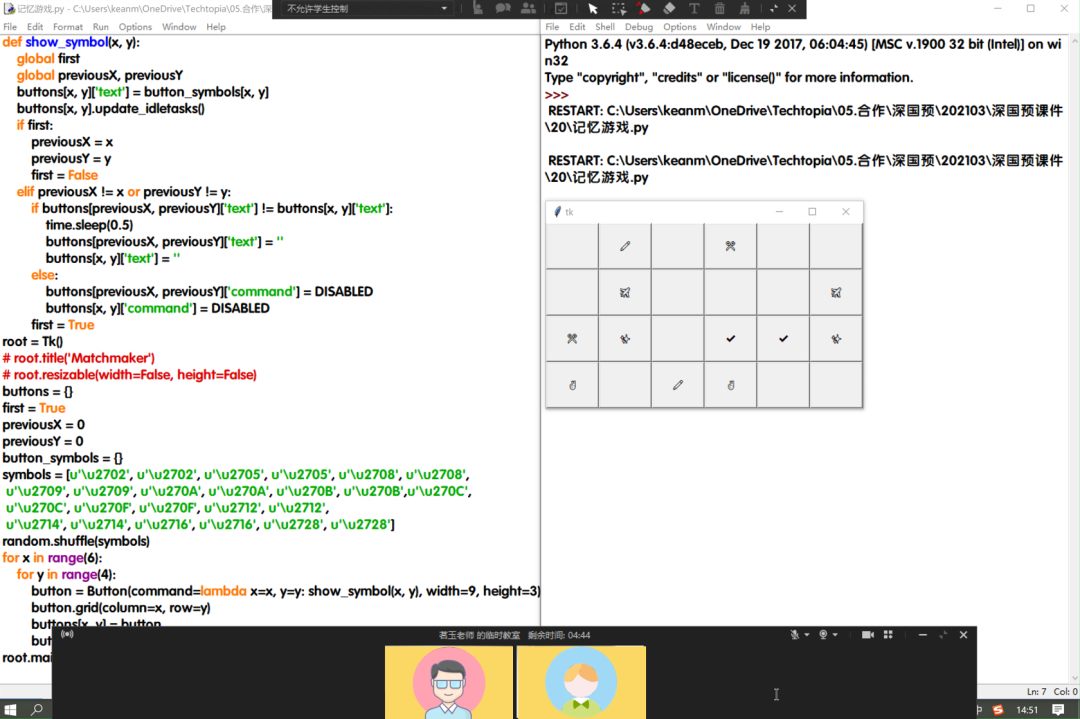
Task: Open Help menu in the Python shell window
Action: click(x=760, y=27)
